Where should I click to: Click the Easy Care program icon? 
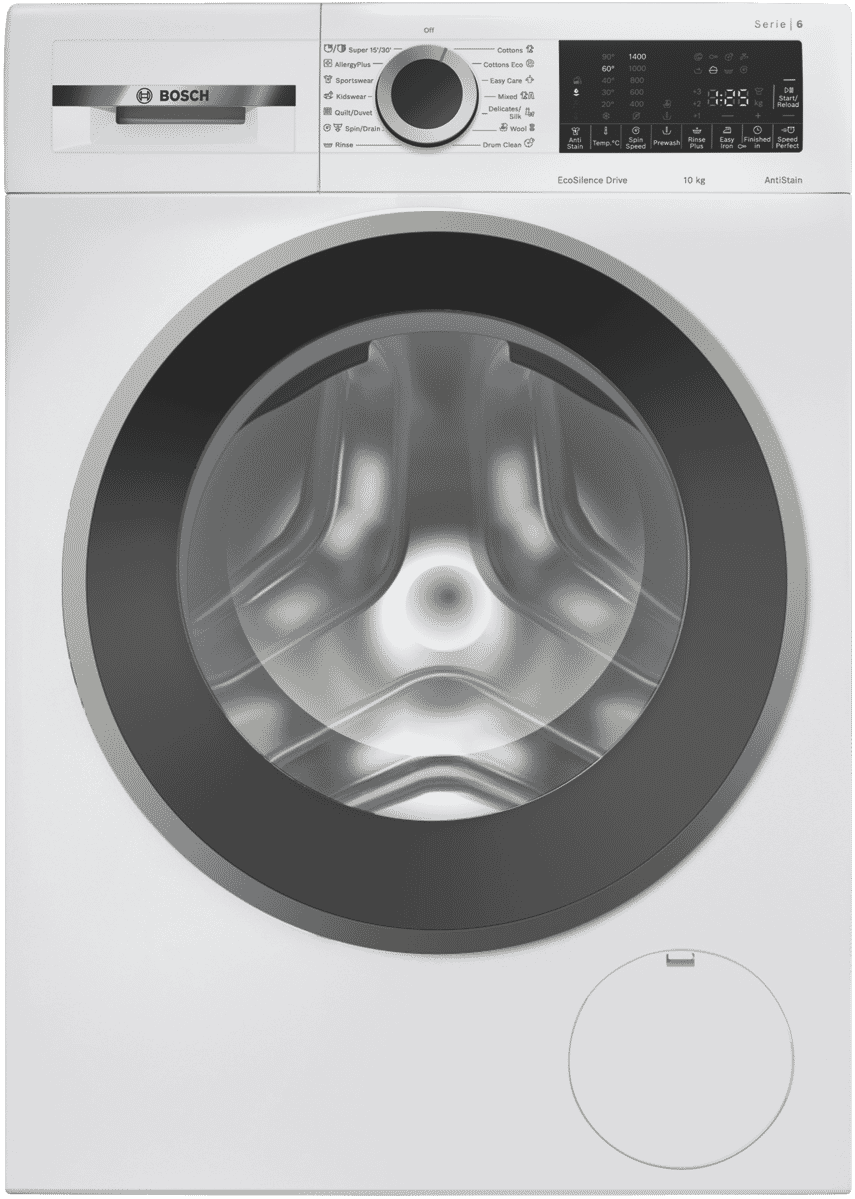pyautogui.click(x=530, y=80)
